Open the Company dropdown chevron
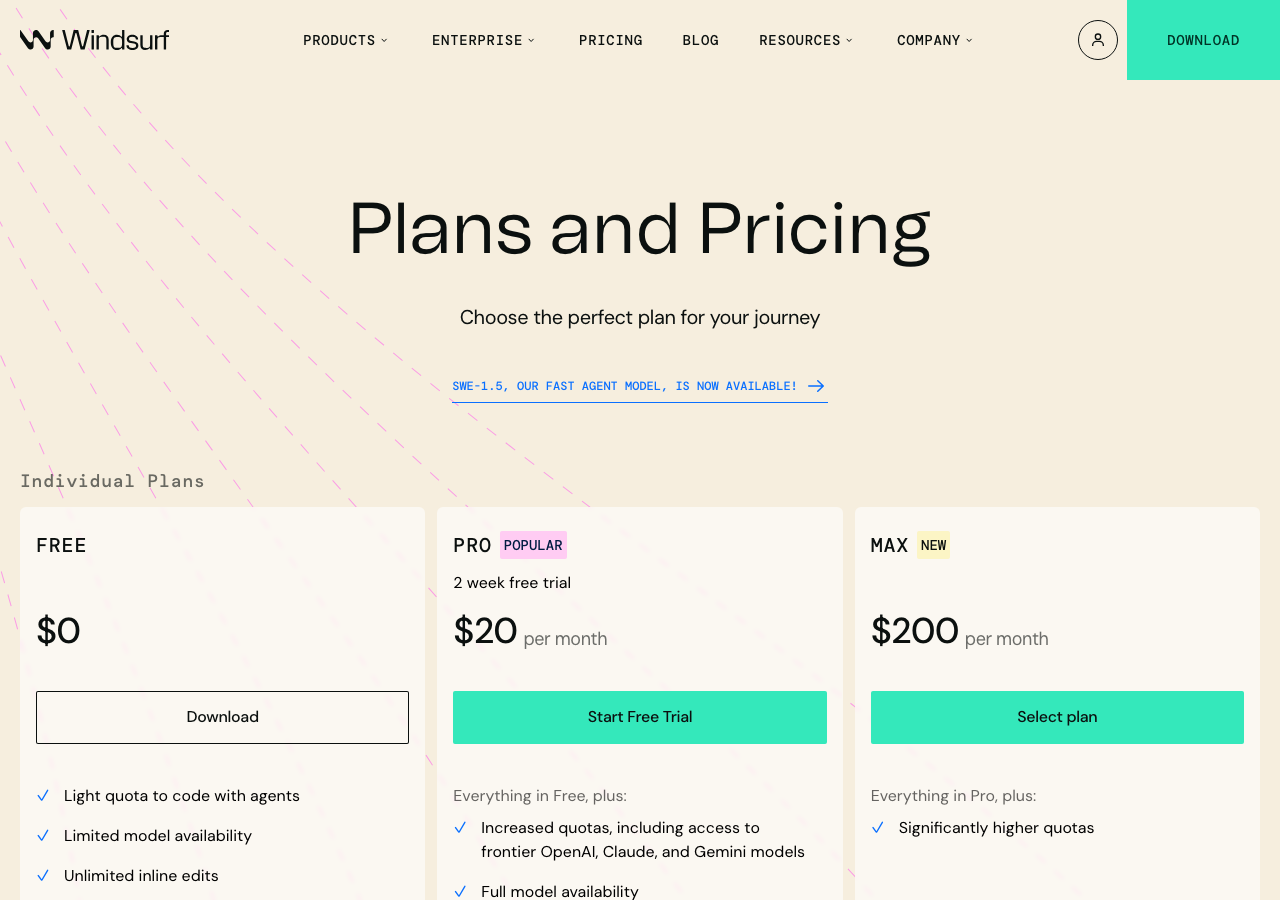1280x900 pixels. pos(969,40)
